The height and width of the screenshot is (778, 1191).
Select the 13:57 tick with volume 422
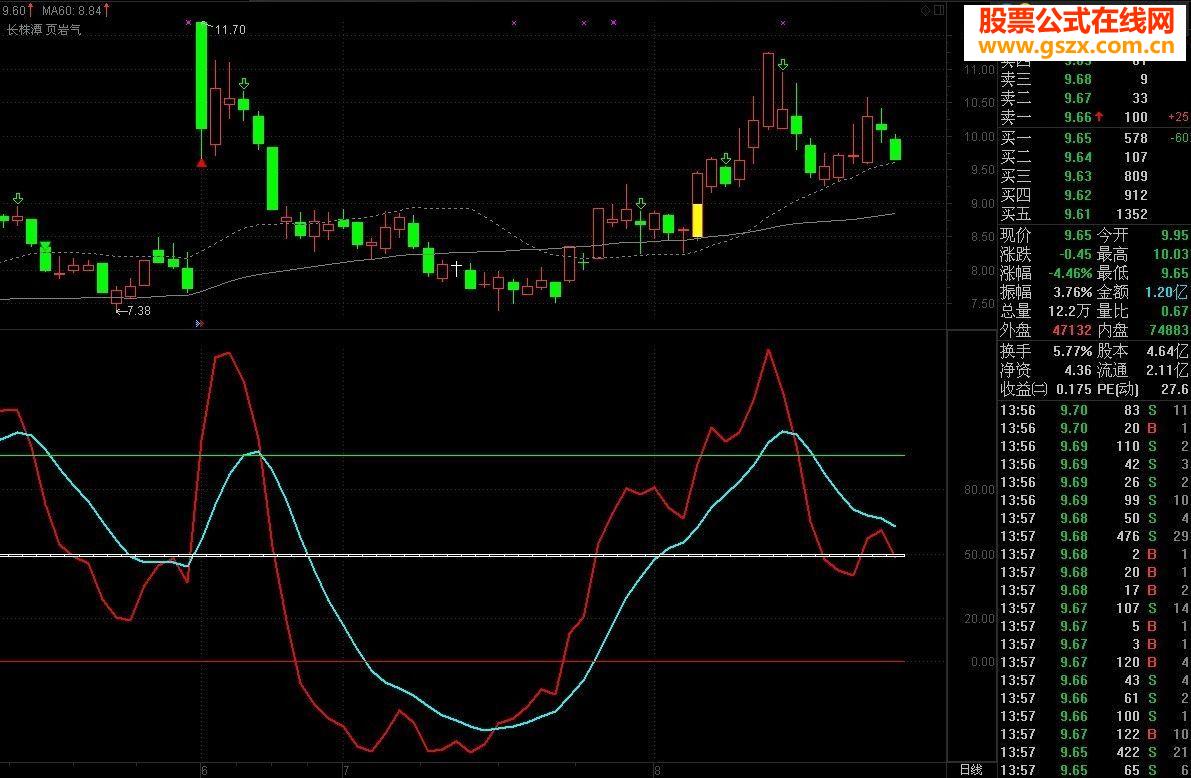[1094, 752]
